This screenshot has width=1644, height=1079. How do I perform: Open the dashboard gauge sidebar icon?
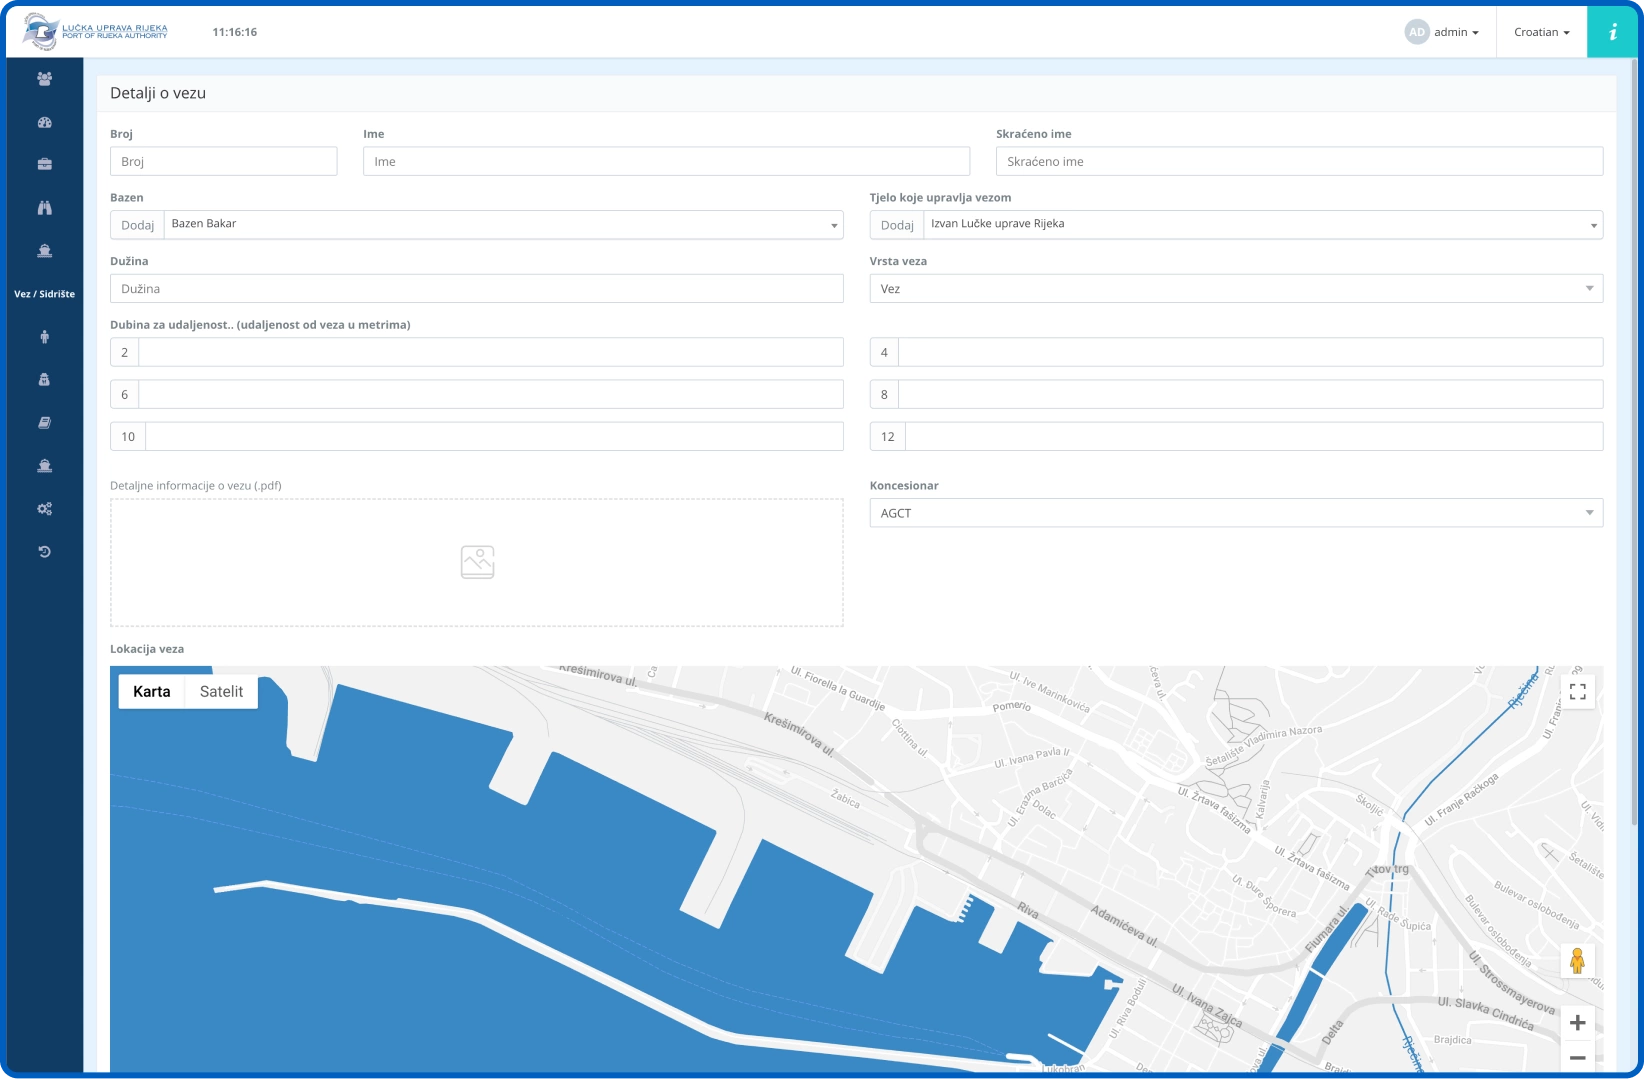(x=44, y=122)
